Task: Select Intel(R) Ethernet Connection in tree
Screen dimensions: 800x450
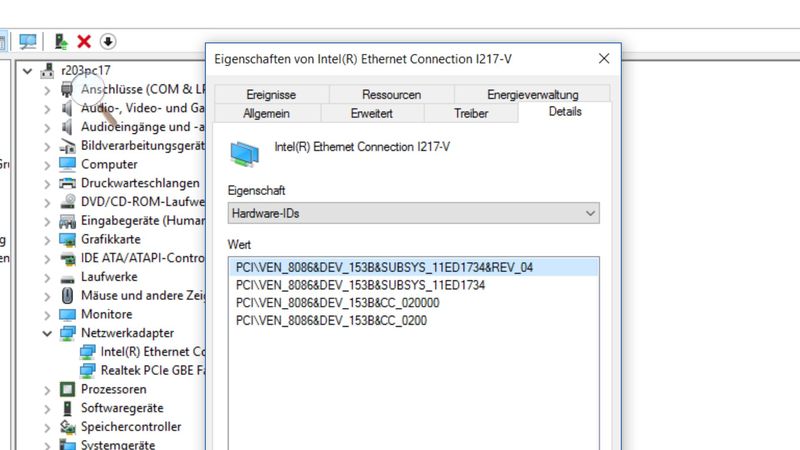Action: click(153, 352)
